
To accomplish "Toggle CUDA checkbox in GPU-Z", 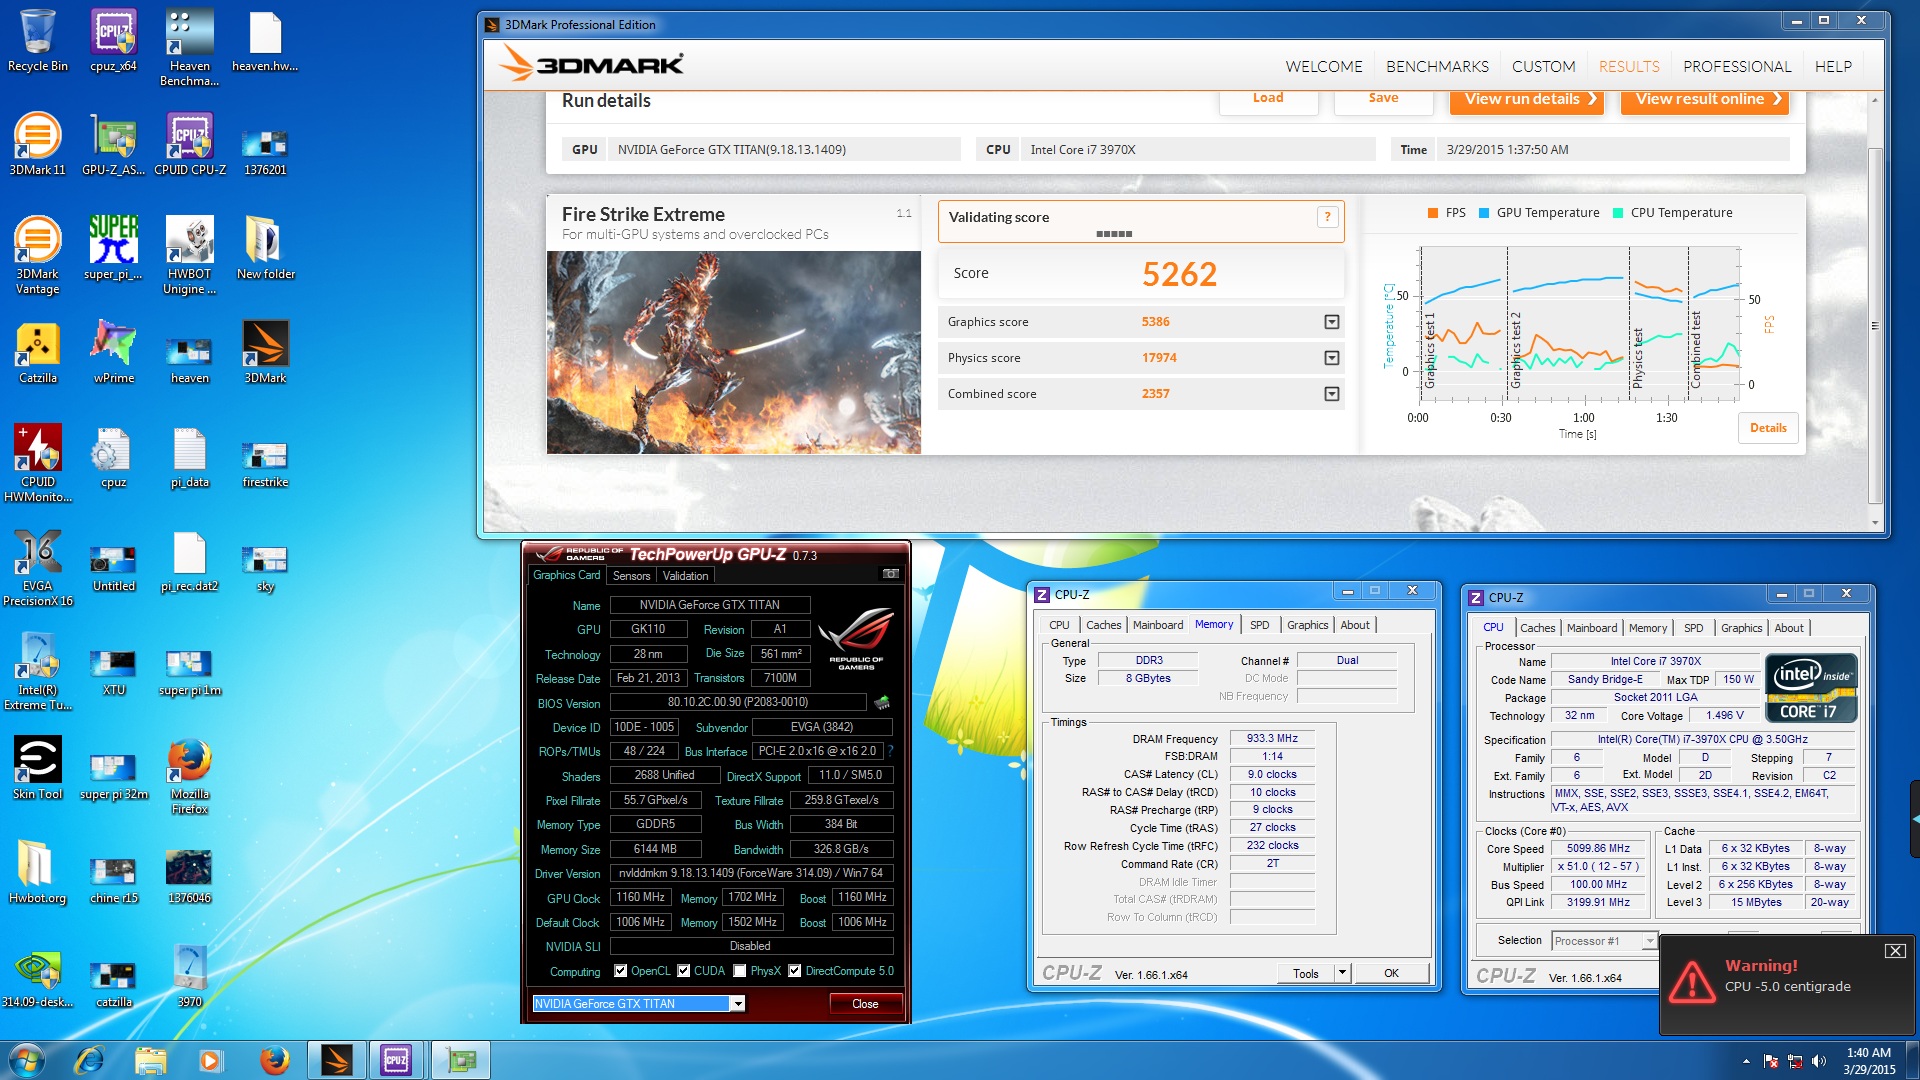I will pyautogui.click(x=684, y=971).
